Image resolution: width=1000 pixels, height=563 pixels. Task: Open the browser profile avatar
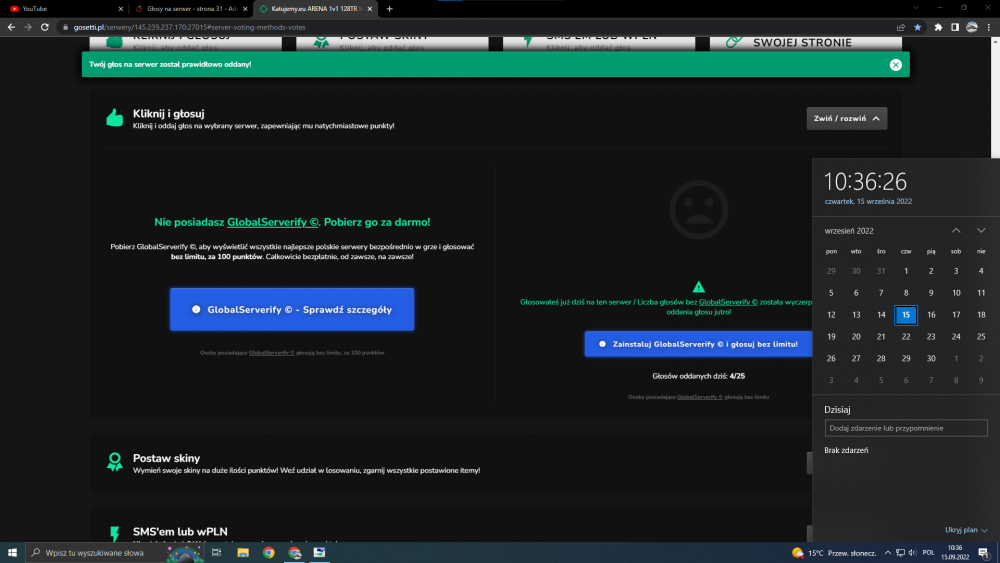[972, 27]
